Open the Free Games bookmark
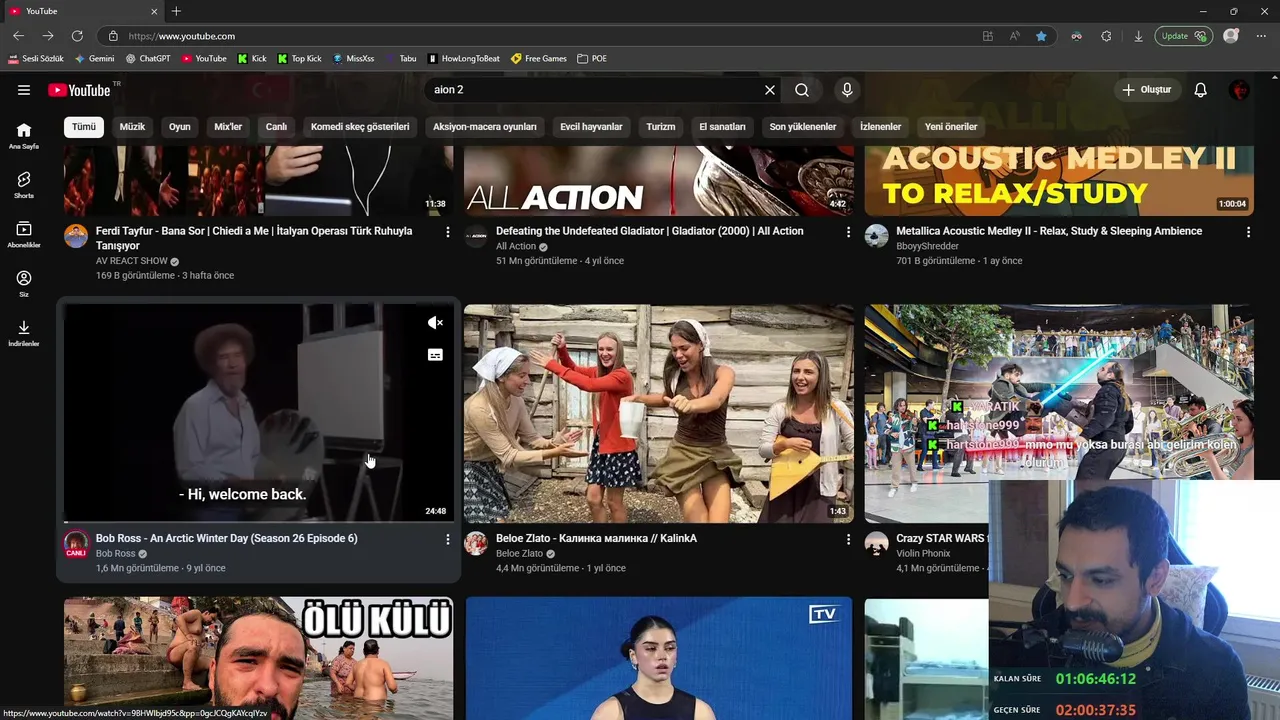The image size is (1280, 720). click(538, 59)
